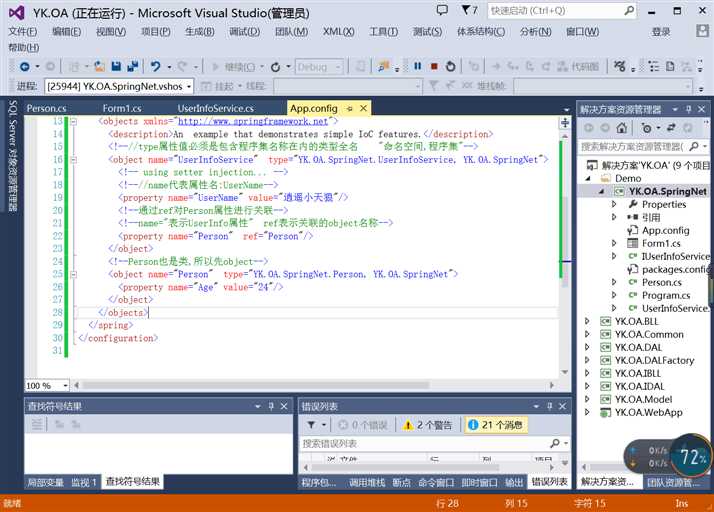Toggle the 21 messages filter
This screenshot has width=714, height=512.
[496, 425]
